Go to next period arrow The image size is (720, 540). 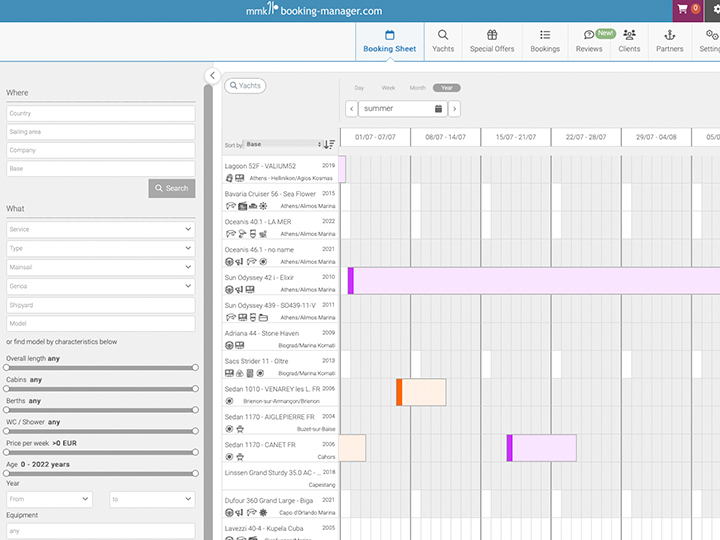point(455,109)
